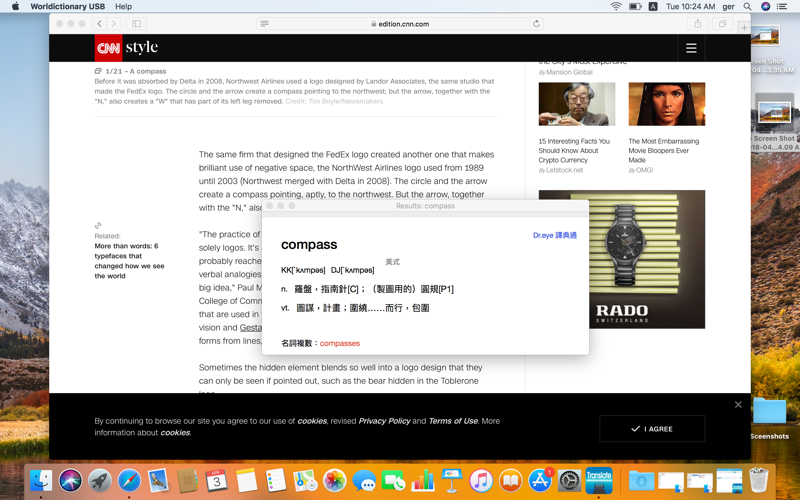Open Photos from the Dock
The image size is (800, 500).
[335, 481]
